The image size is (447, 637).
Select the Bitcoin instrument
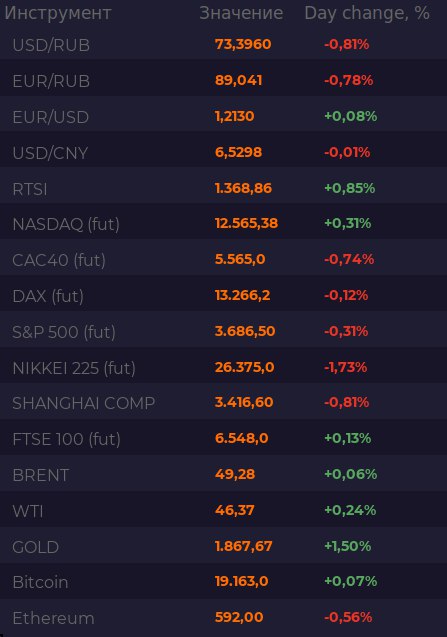40,582
